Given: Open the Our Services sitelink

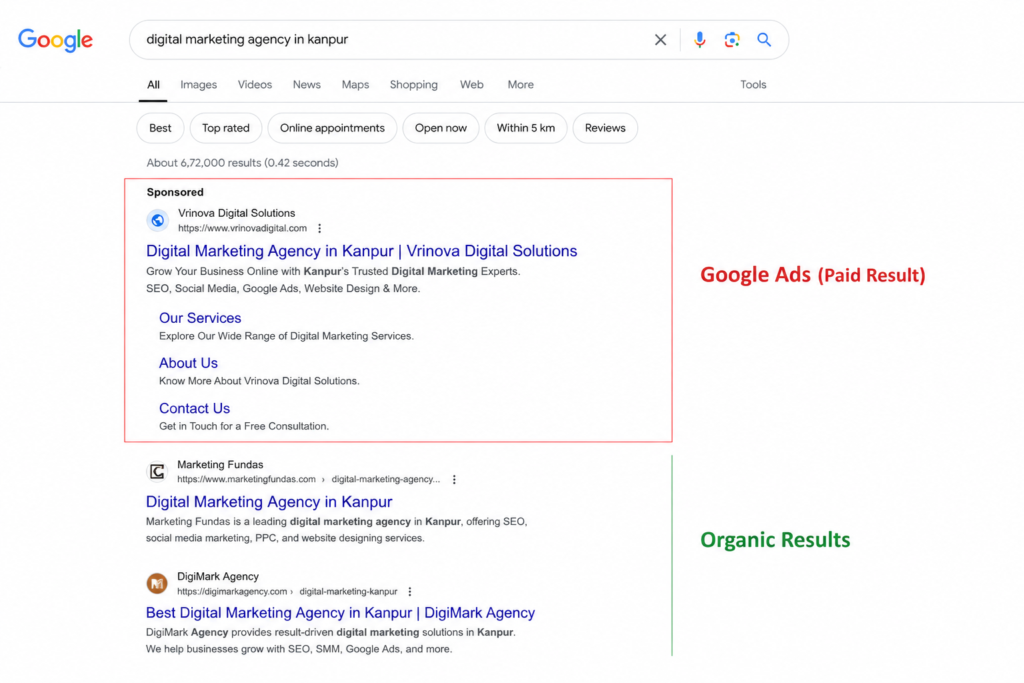Looking at the screenshot, I should pyautogui.click(x=200, y=318).
